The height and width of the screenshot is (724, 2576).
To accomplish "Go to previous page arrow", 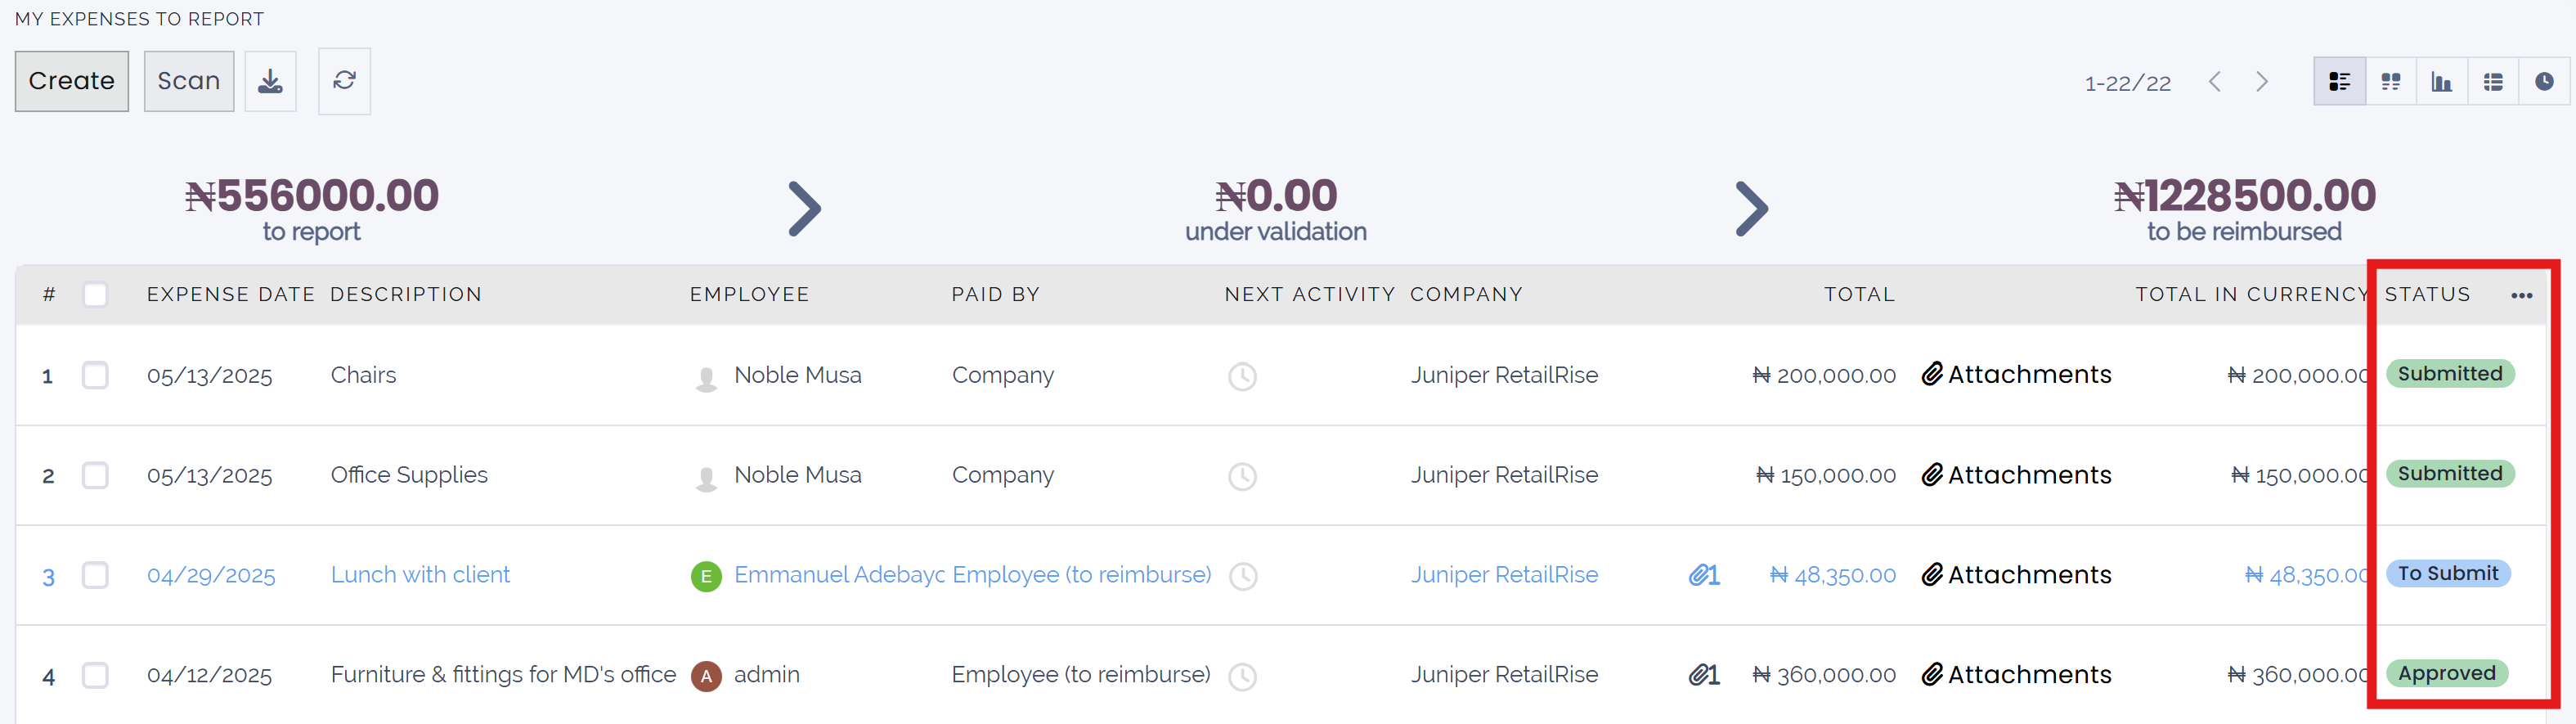I will point(2214,81).
